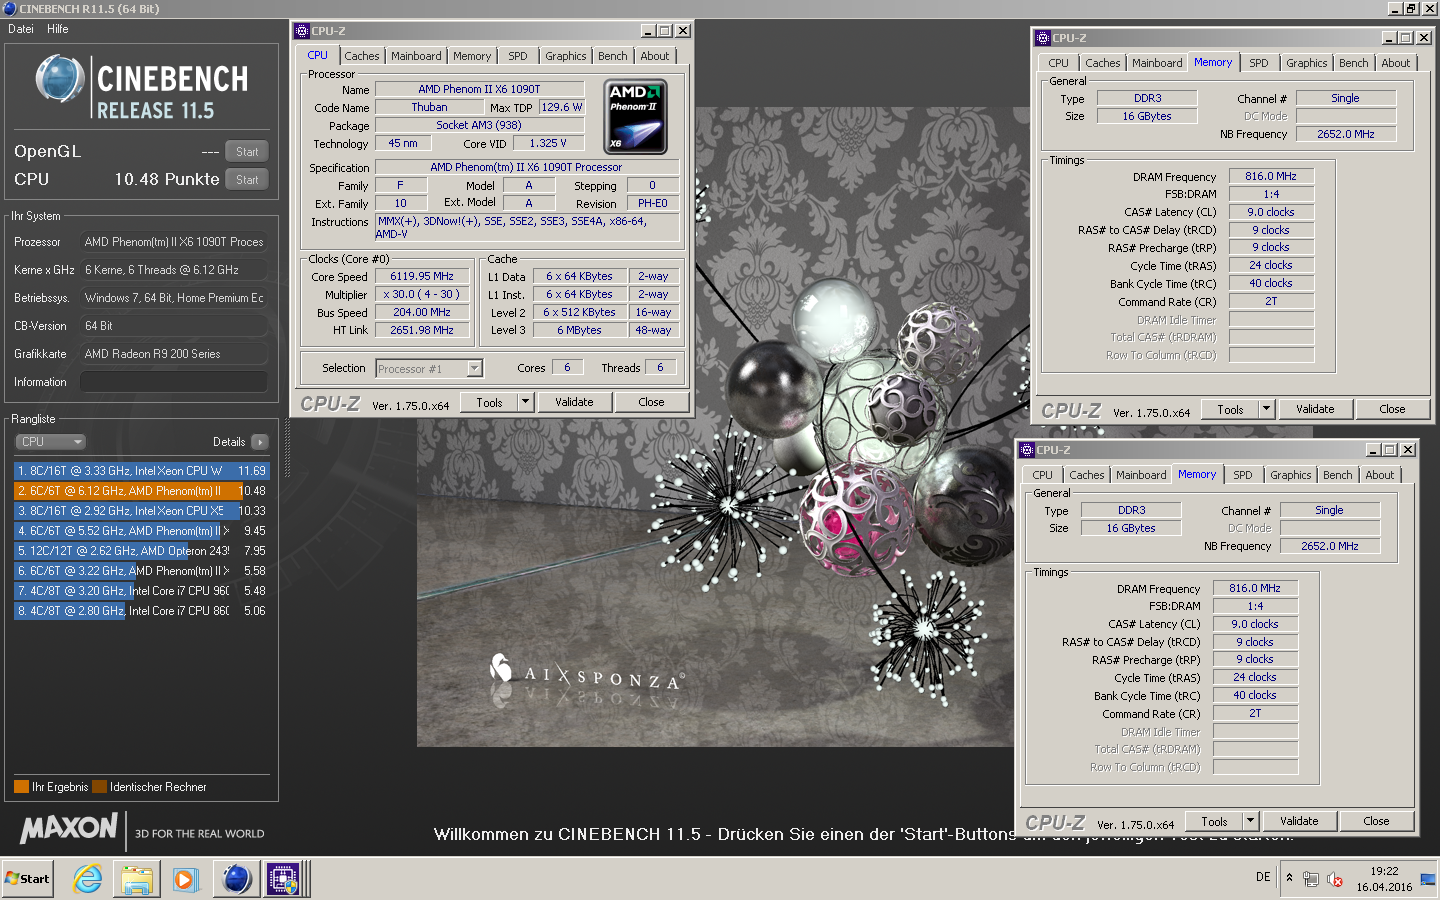Viewport: 1440px width, 900px height.
Task: Click Close button in upper Memory CPU-Z
Action: point(1392,409)
